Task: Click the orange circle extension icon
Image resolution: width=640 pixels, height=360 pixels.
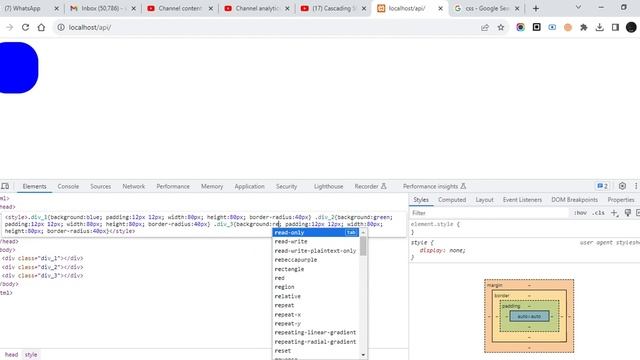Action: [x=568, y=27]
